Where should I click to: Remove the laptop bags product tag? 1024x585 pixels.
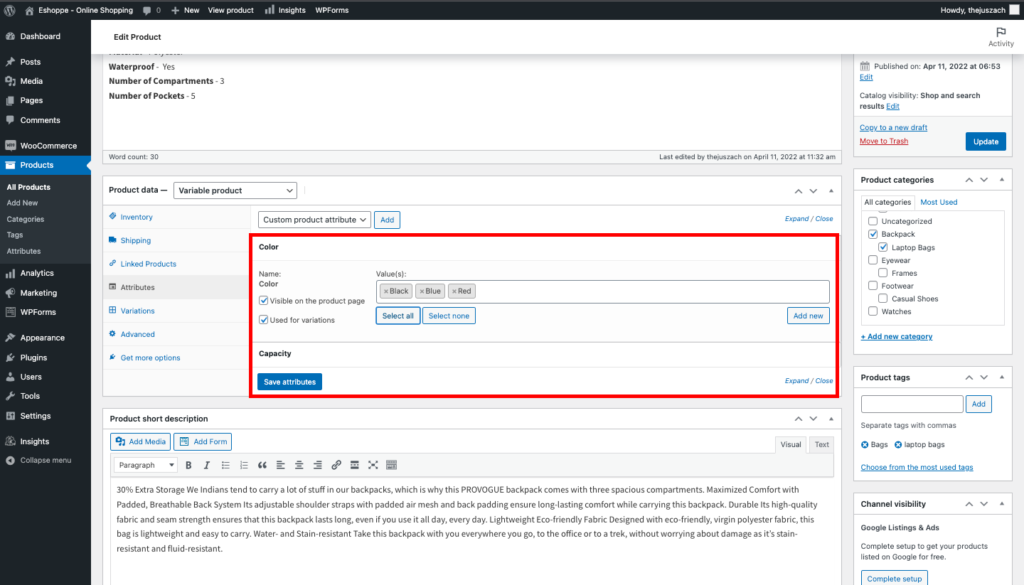point(898,445)
